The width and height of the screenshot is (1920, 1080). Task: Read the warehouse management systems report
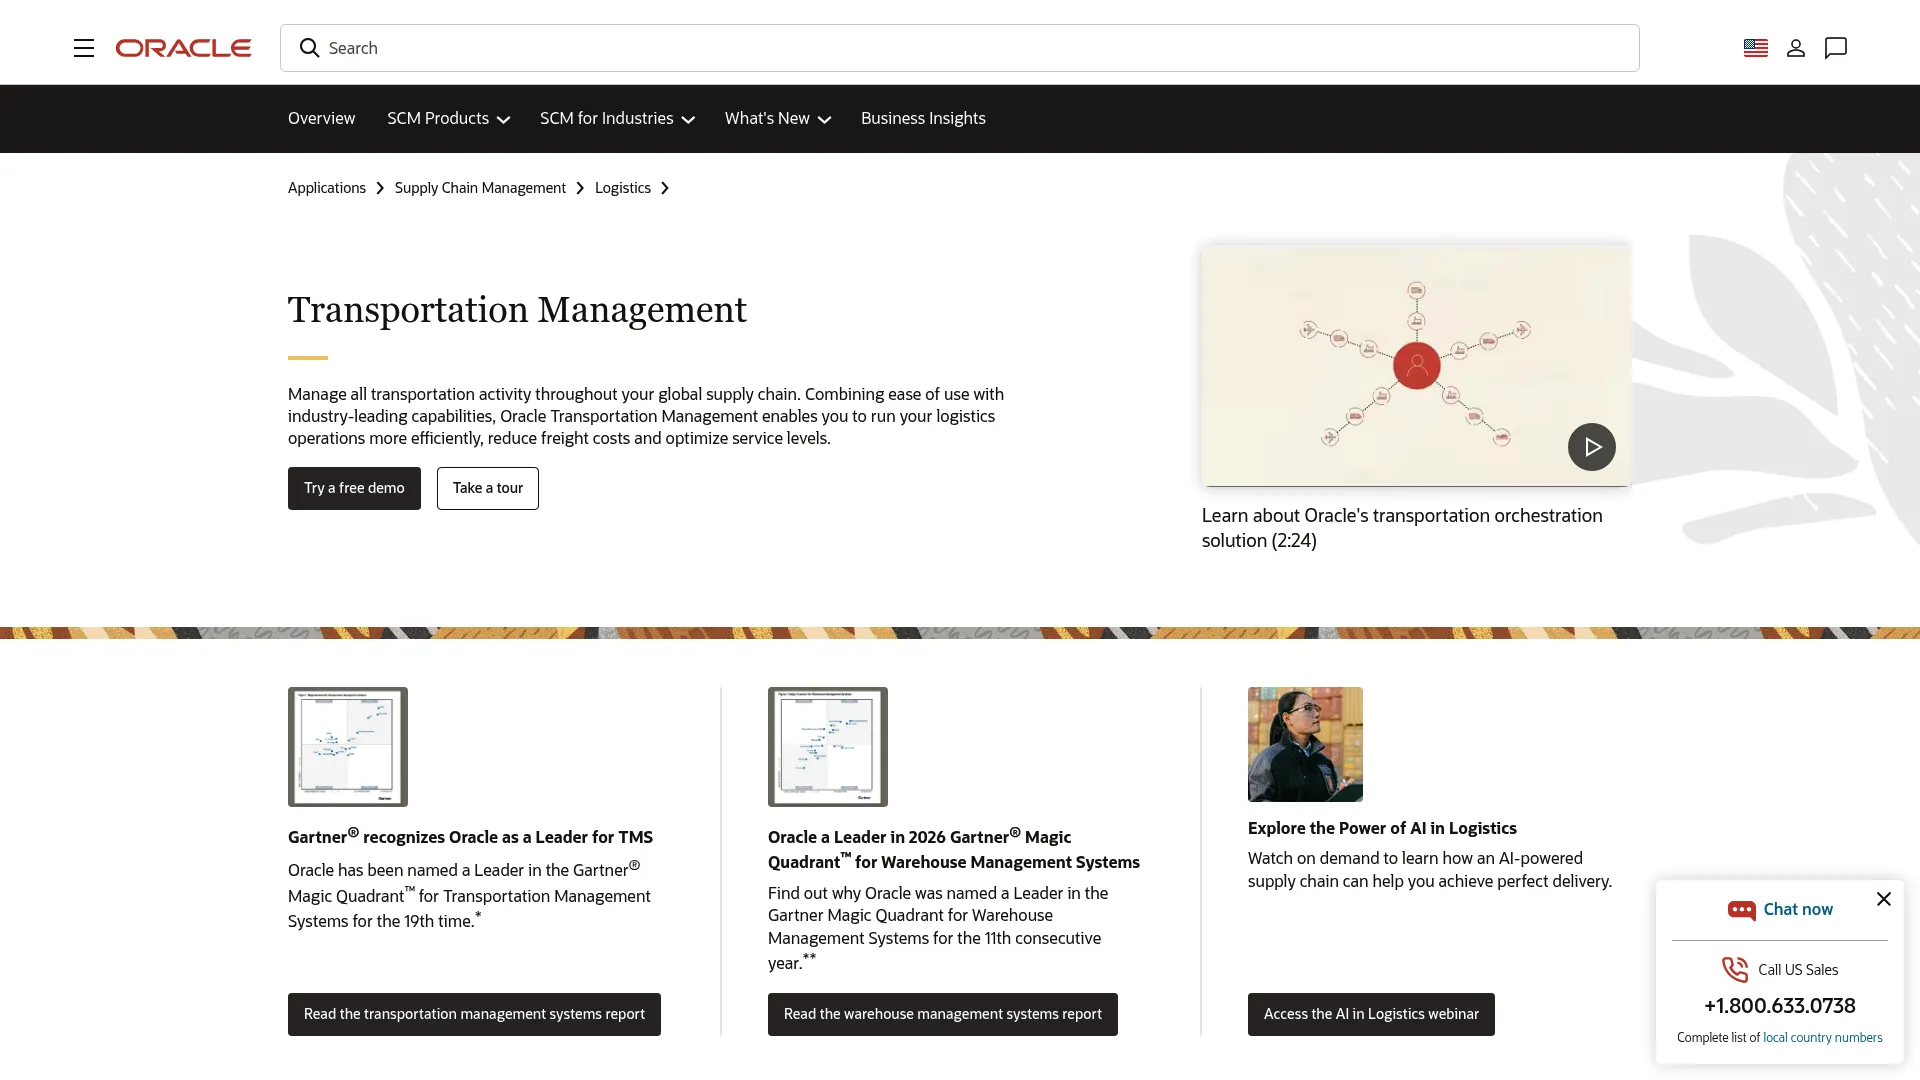943,1014
